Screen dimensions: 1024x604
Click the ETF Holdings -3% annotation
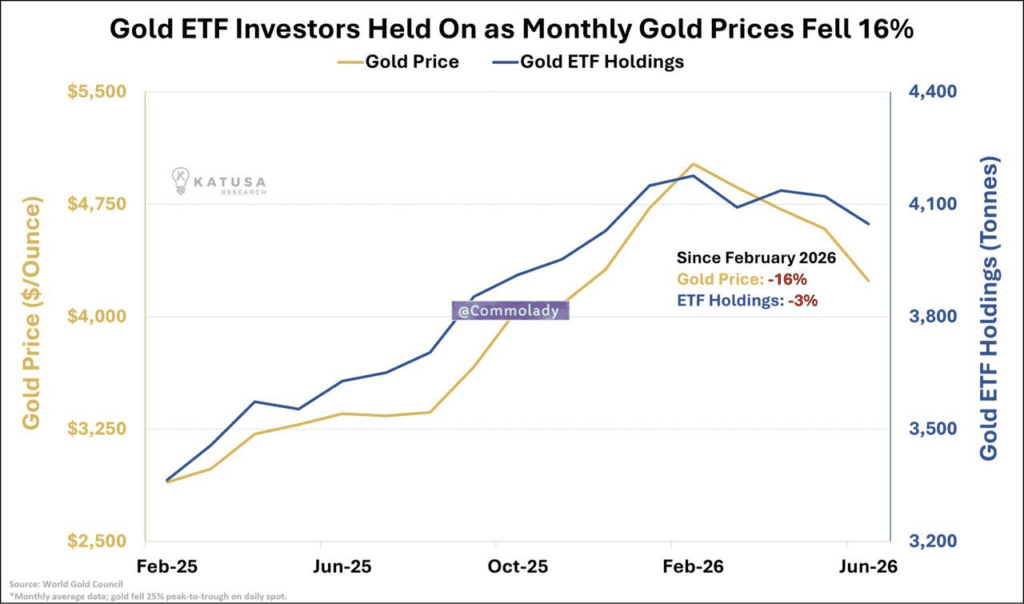pyautogui.click(x=747, y=300)
